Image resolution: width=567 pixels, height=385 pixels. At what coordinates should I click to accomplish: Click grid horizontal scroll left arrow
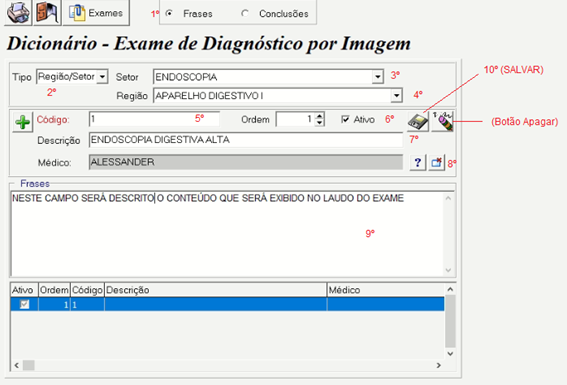(x=17, y=365)
